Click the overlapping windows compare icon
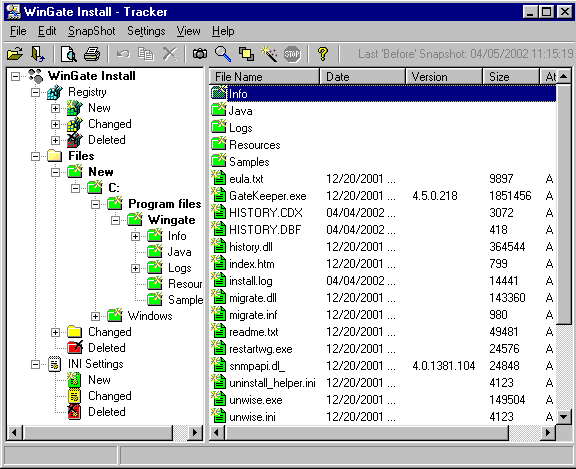This screenshot has width=576, height=469. point(246,54)
